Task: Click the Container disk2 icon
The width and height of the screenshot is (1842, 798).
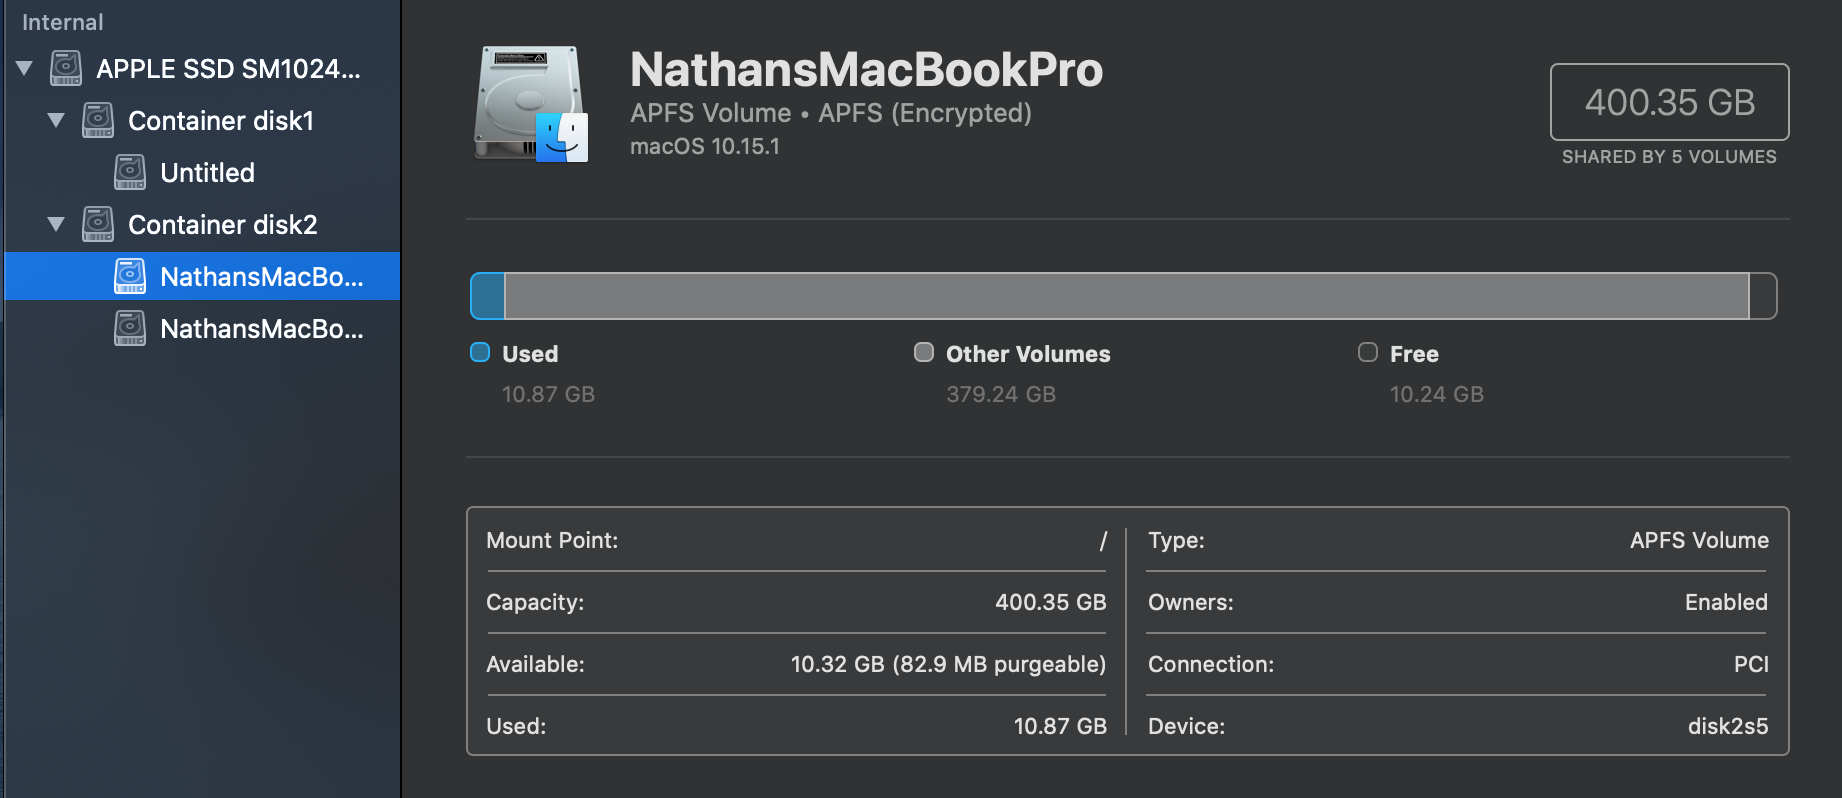Action: click(98, 224)
